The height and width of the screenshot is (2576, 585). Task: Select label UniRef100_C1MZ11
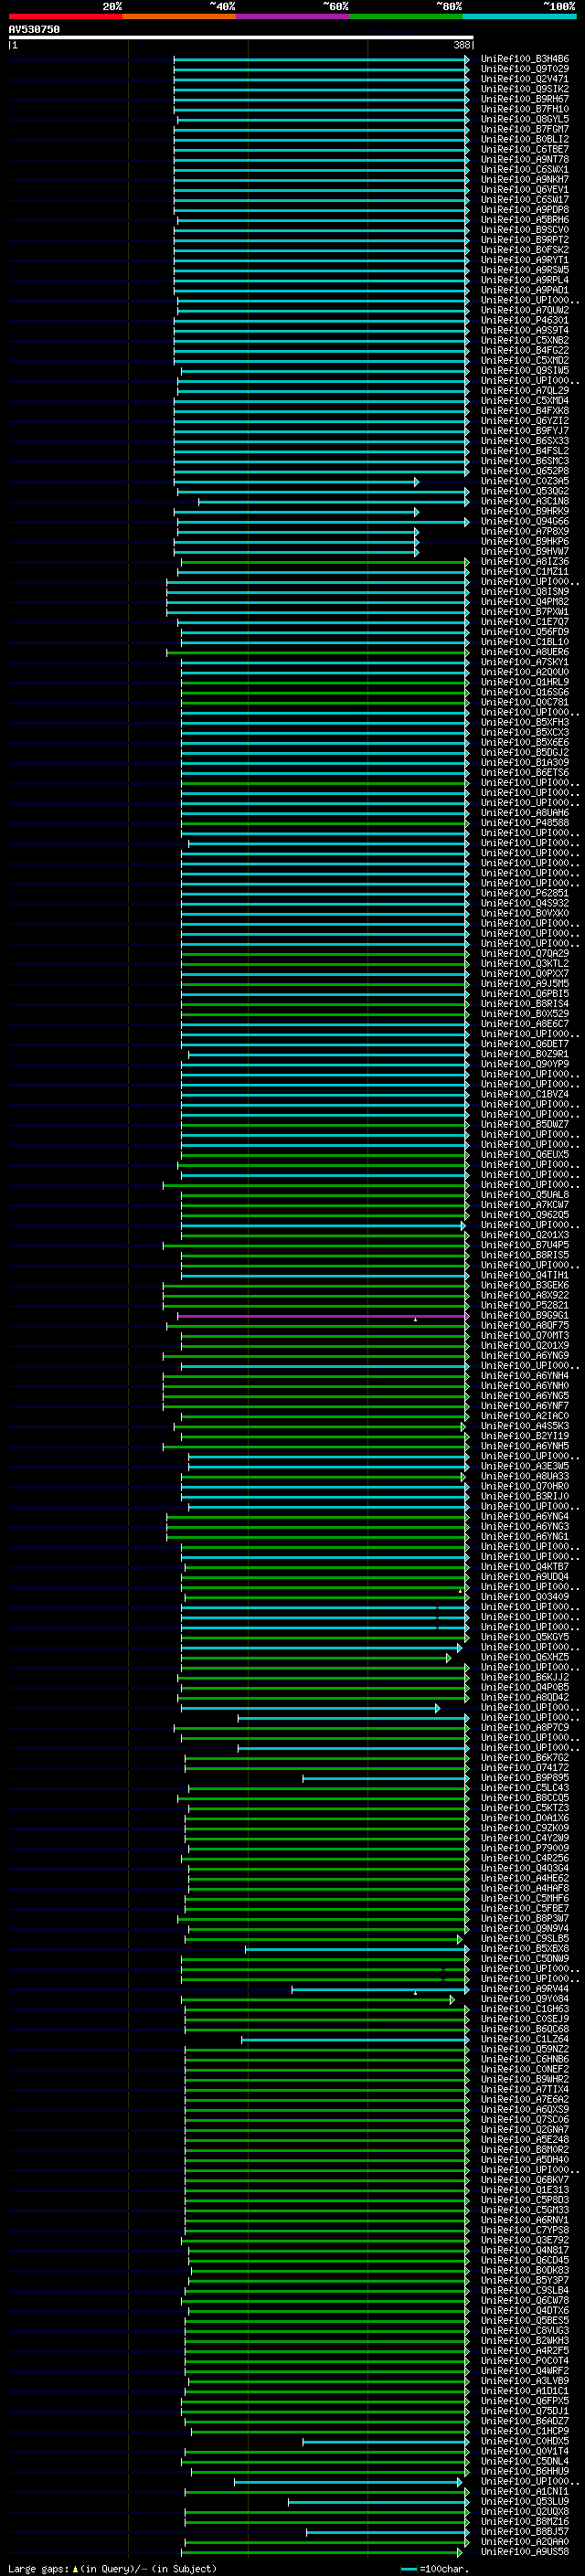[525, 572]
